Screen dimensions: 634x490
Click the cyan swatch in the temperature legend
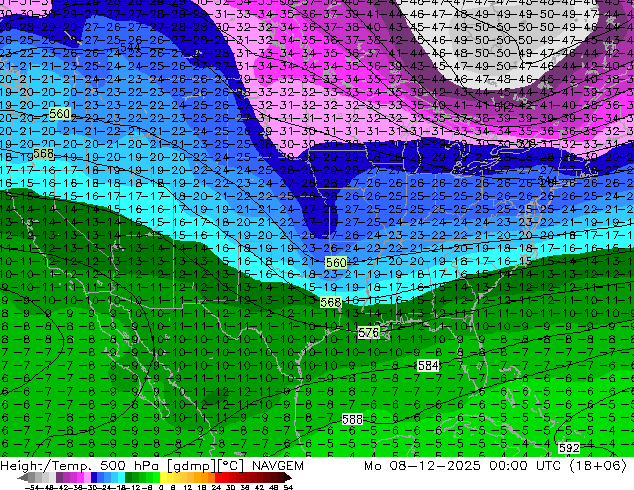point(121,478)
